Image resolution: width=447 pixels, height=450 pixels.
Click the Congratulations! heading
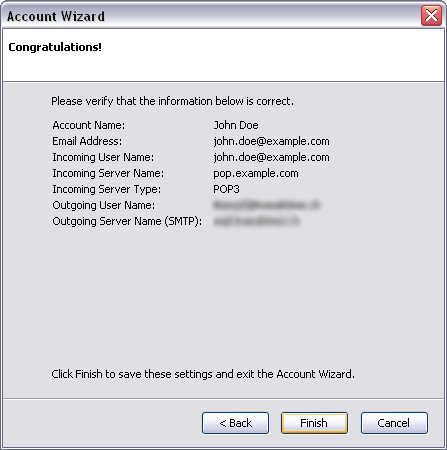point(55,47)
